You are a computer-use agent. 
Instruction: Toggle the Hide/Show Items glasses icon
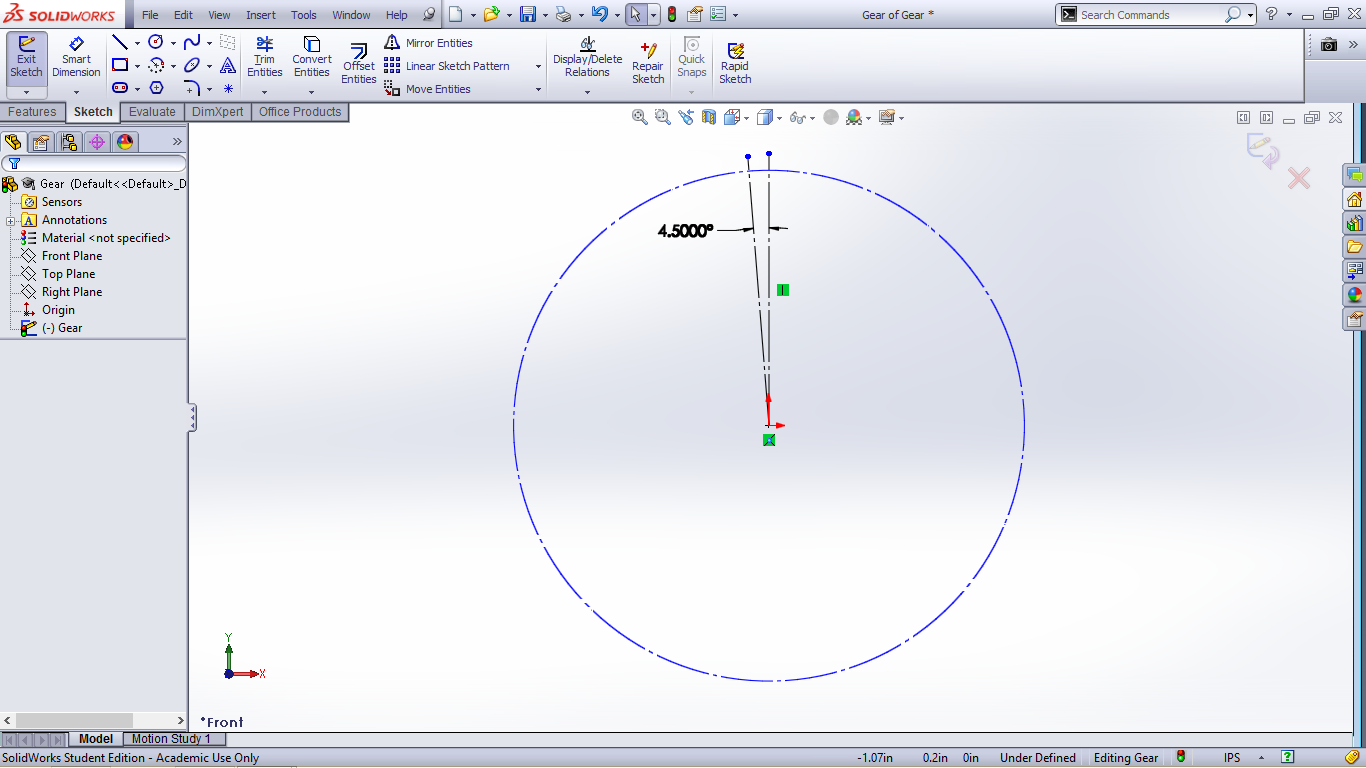pyautogui.click(x=798, y=118)
